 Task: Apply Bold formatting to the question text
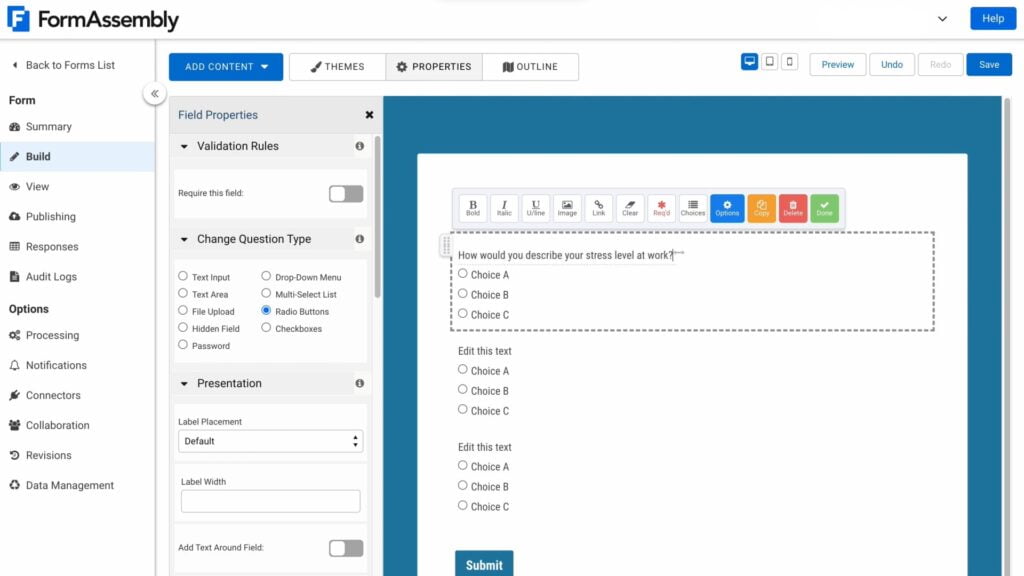[472, 208]
